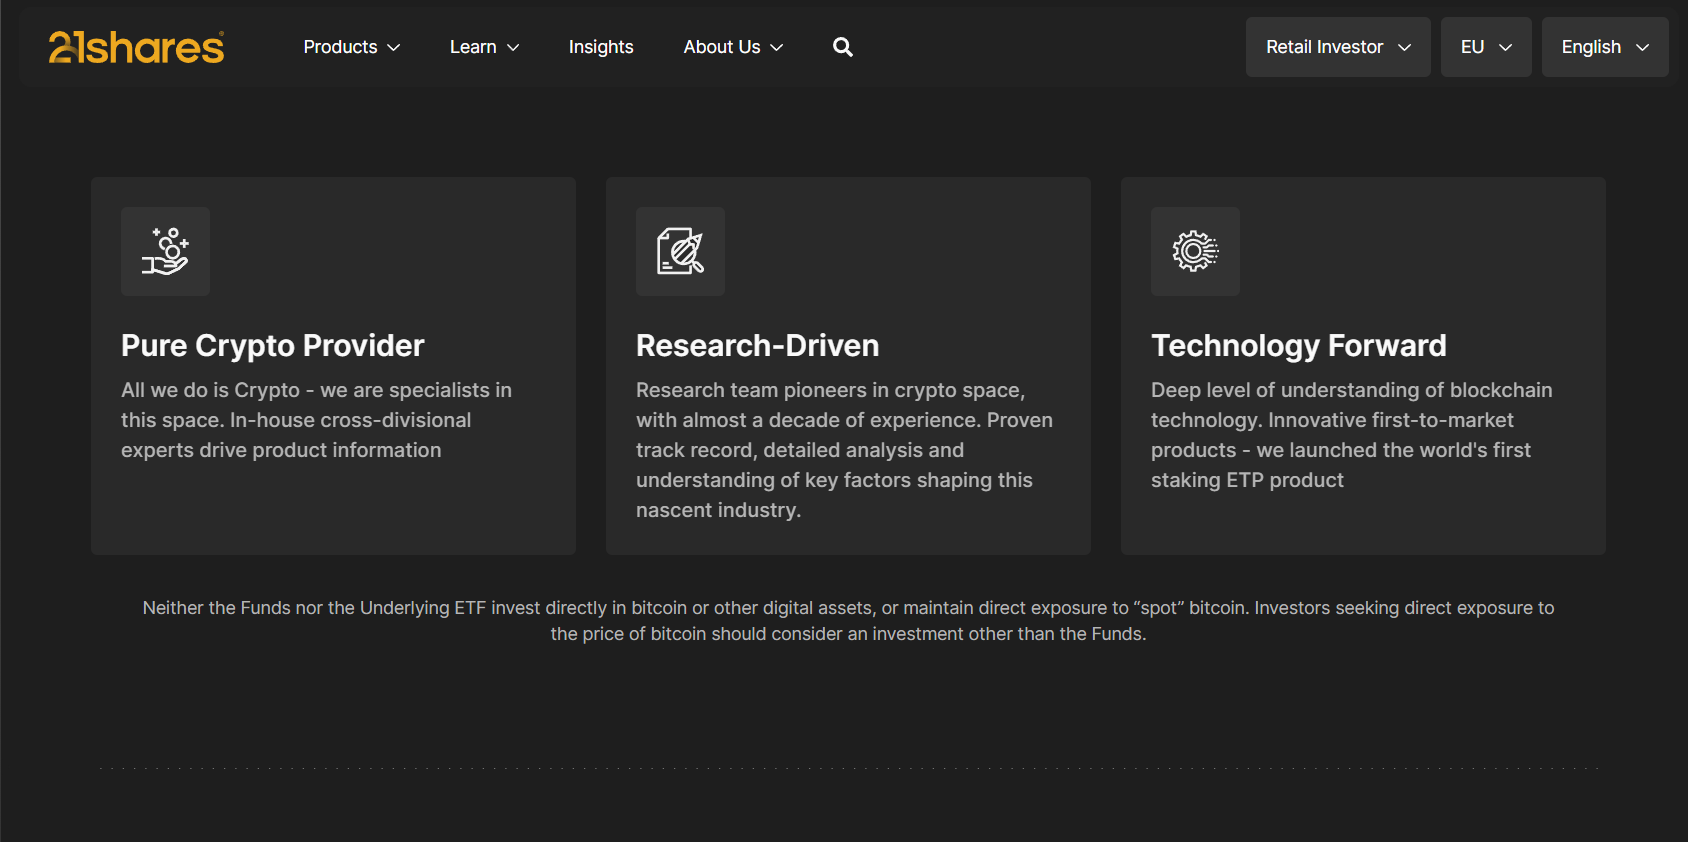Click the Technology Forward heading

pos(1298,345)
